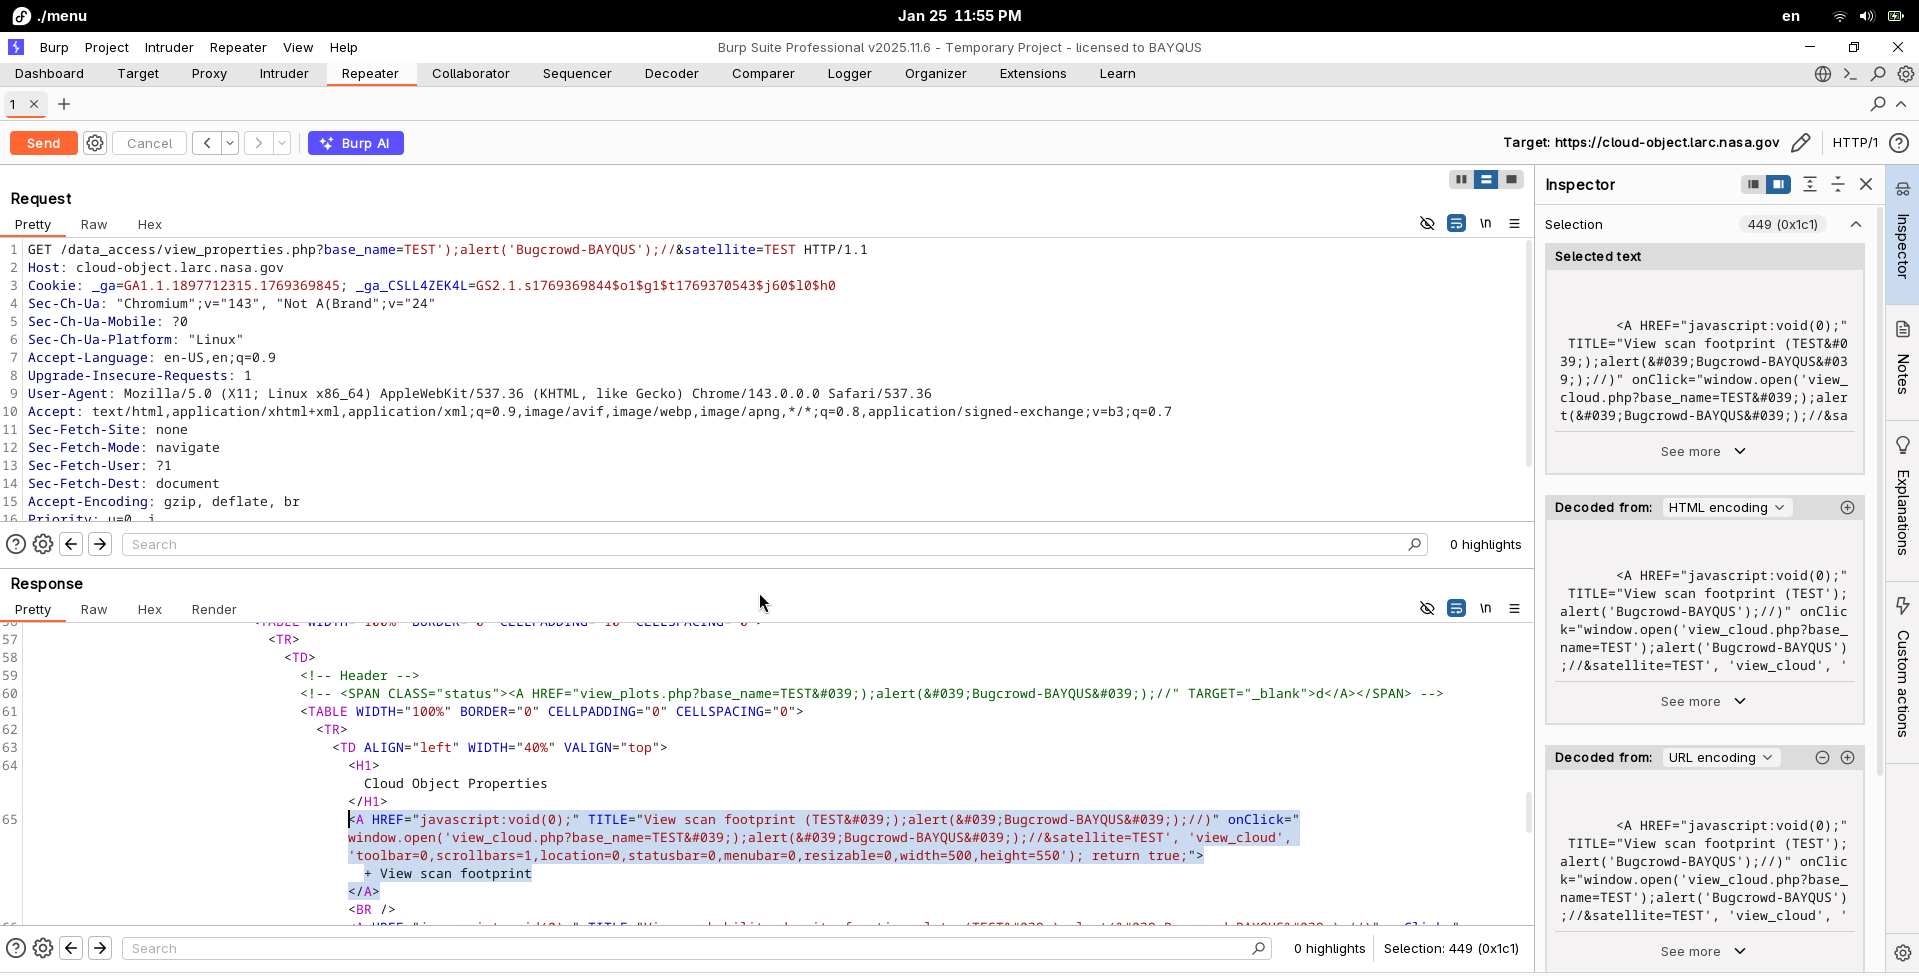Click the Send request button
Screen dimensions: 1919x976
(43, 143)
